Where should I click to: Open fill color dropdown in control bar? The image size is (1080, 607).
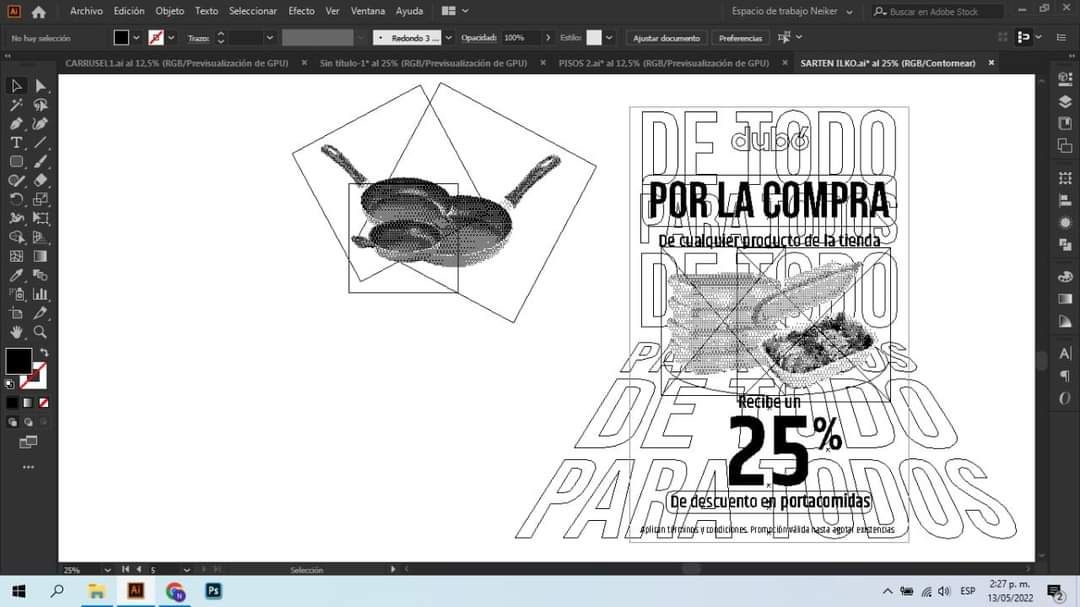(x=136, y=38)
